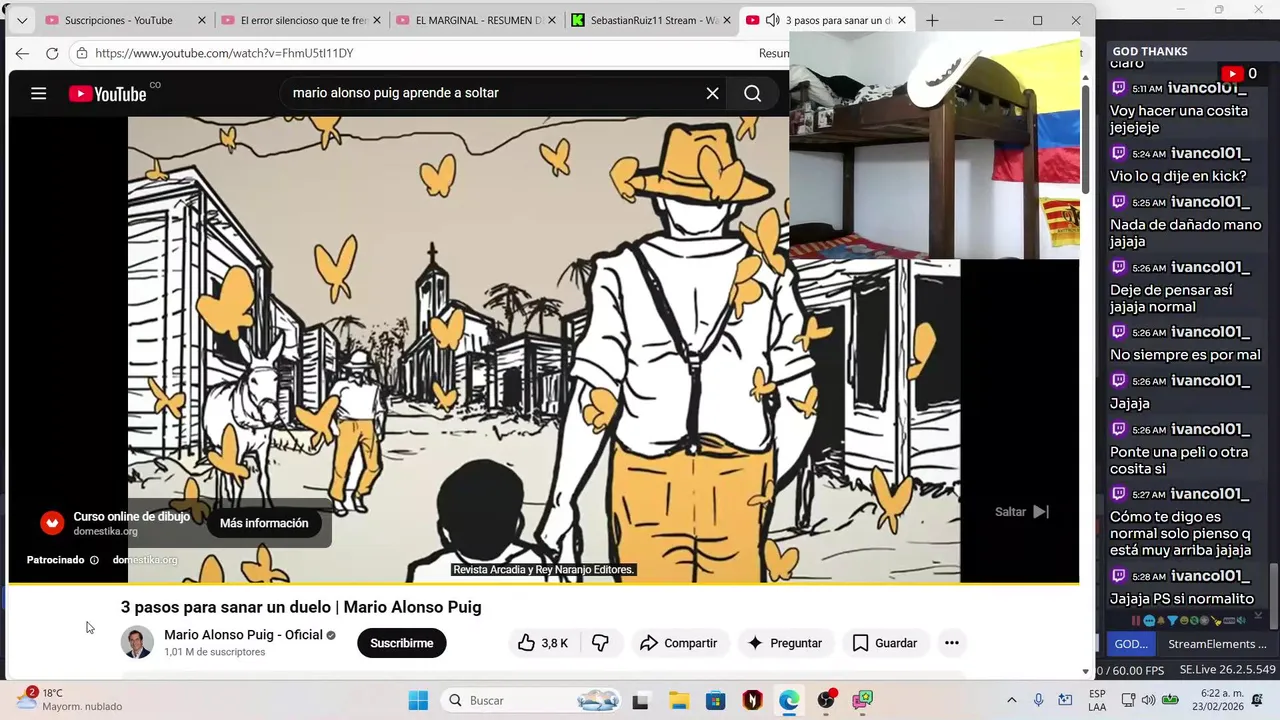Clear the YouTube search query
This screenshot has height=720, width=1280.
[x=712, y=93]
